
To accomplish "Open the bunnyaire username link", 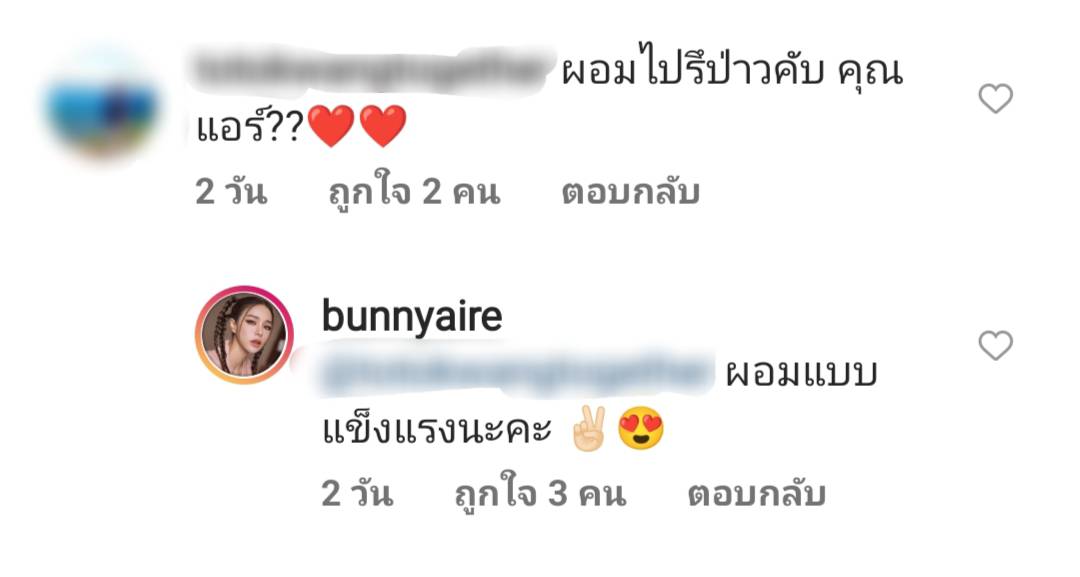I will (412, 316).
